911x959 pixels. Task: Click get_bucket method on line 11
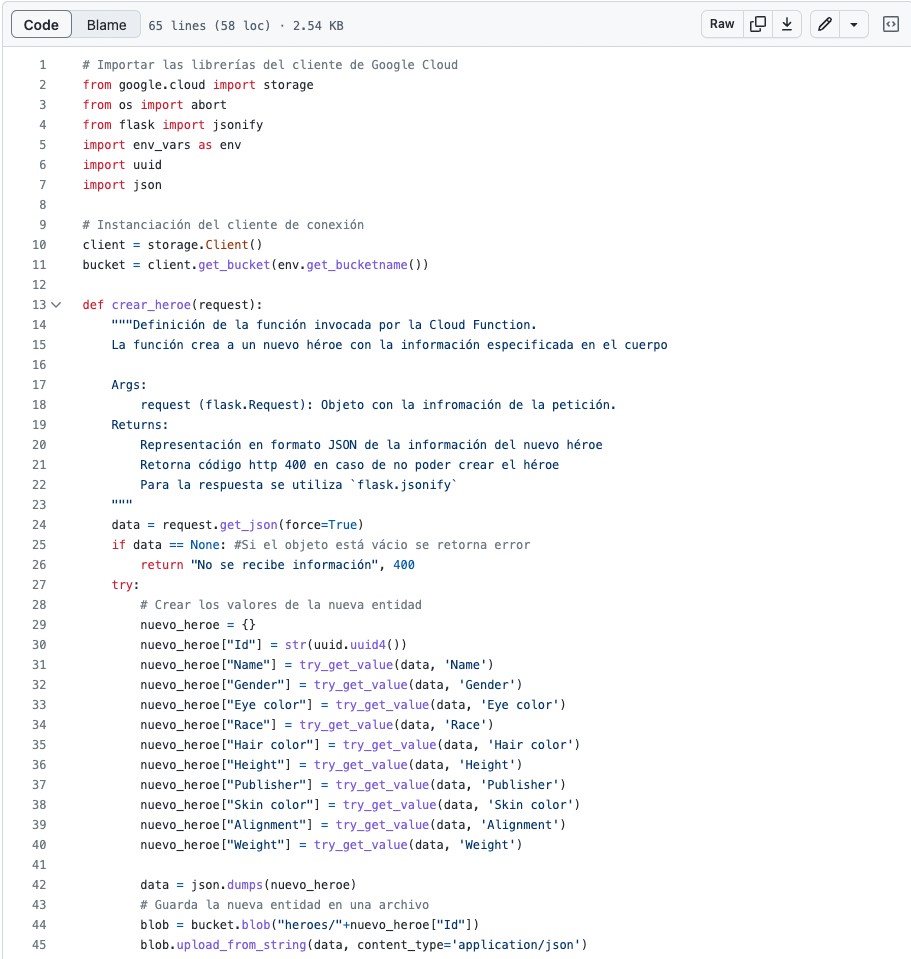point(234,265)
